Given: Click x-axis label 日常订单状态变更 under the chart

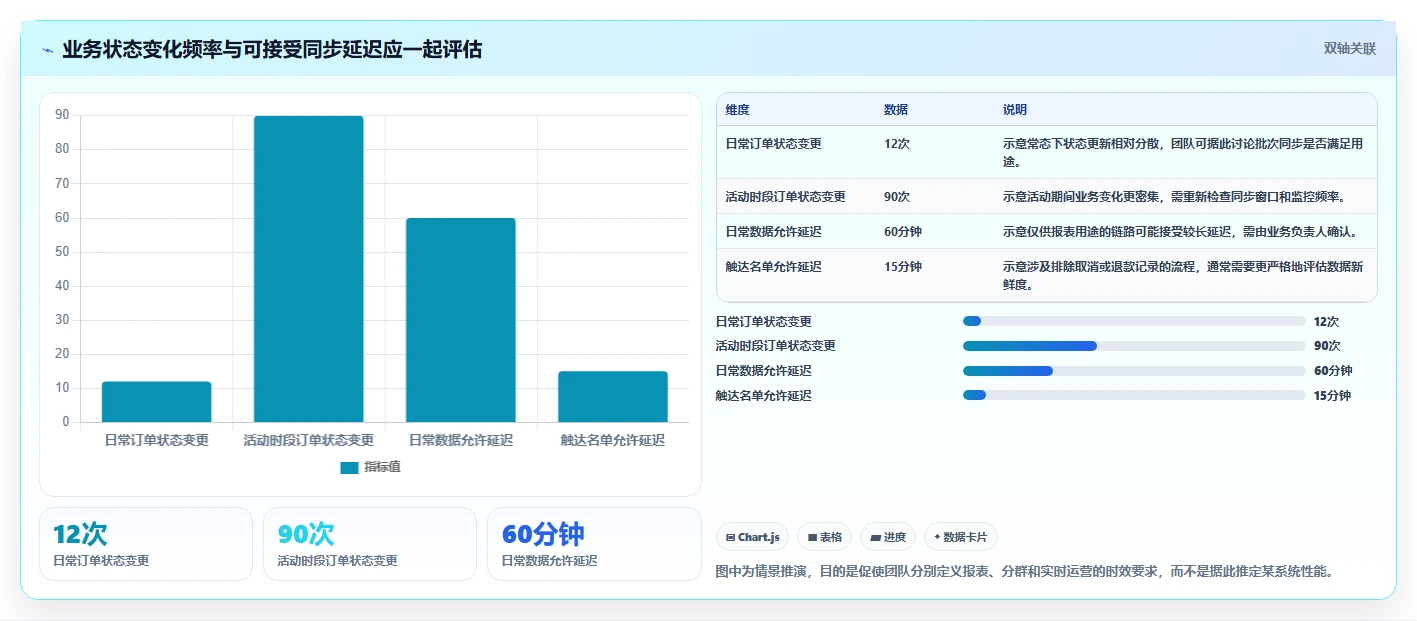Looking at the screenshot, I should pyautogui.click(x=156, y=440).
